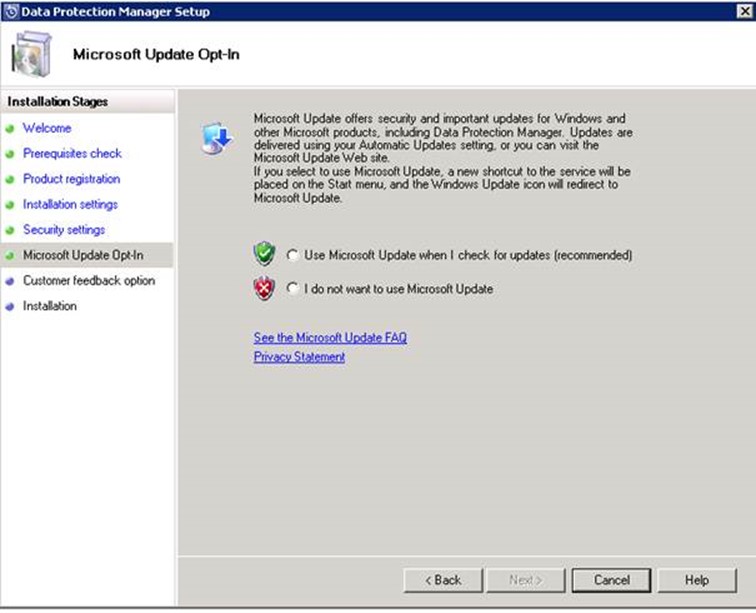
Task: Open See the Microsoft Update FAQ link
Action: click(330, 338)
